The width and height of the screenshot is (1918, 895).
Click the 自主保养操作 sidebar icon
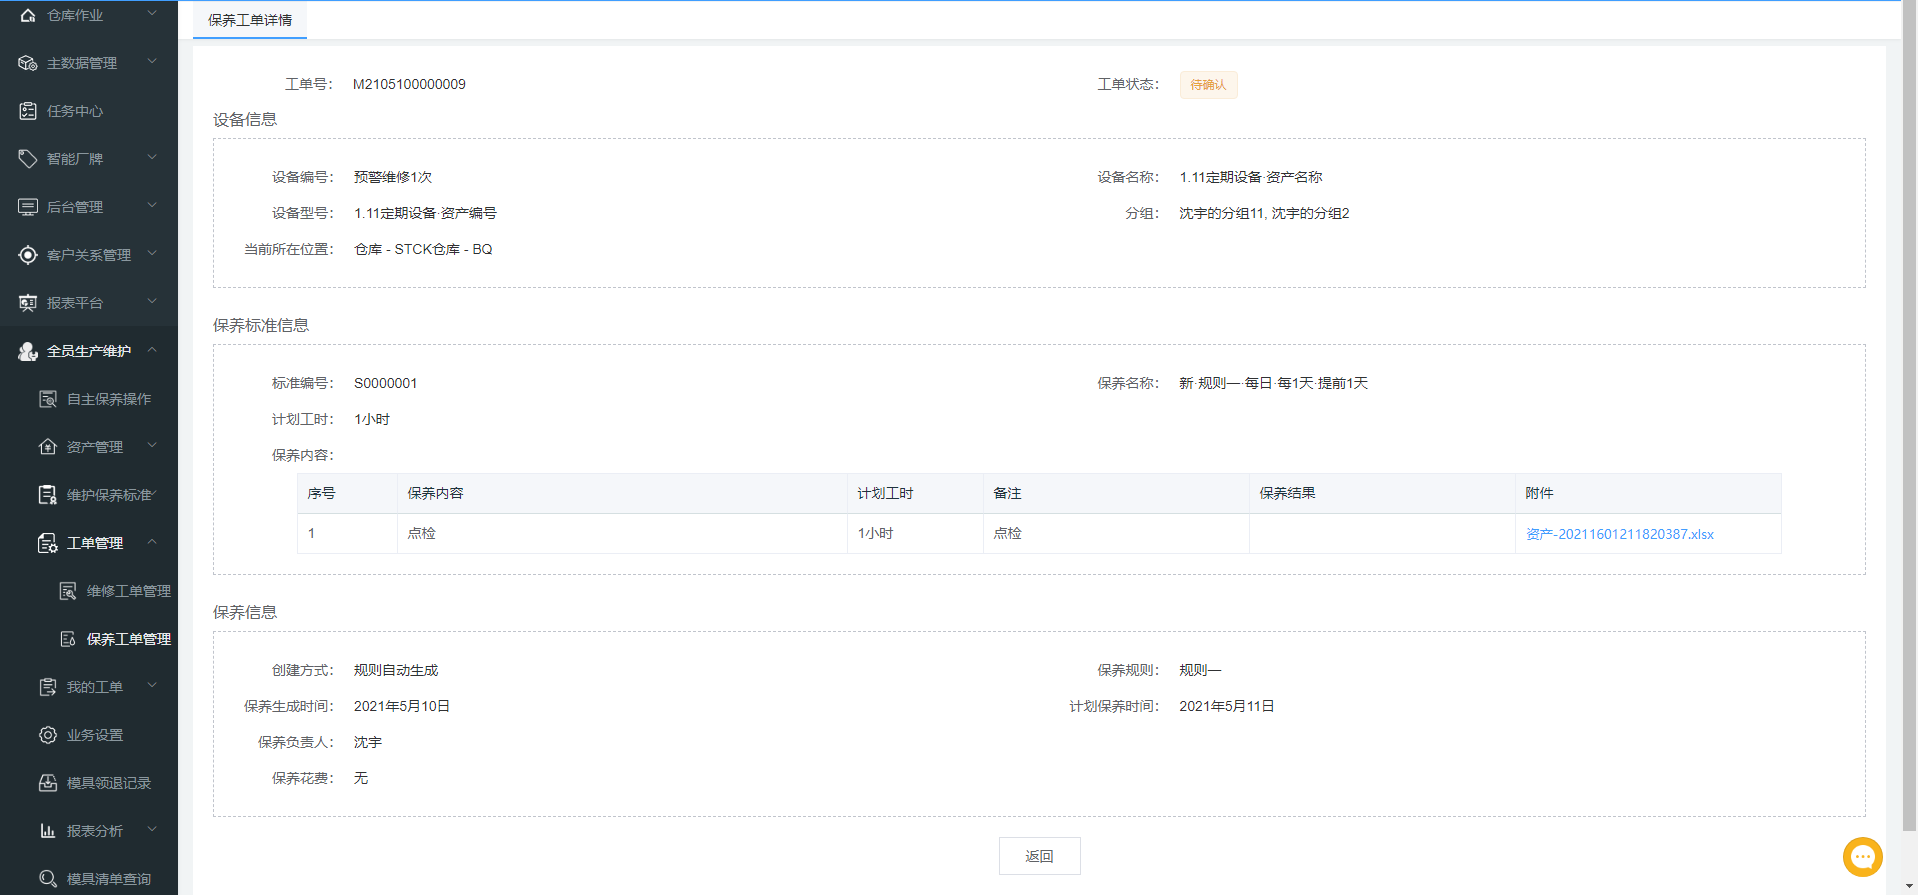click(48, 399)
